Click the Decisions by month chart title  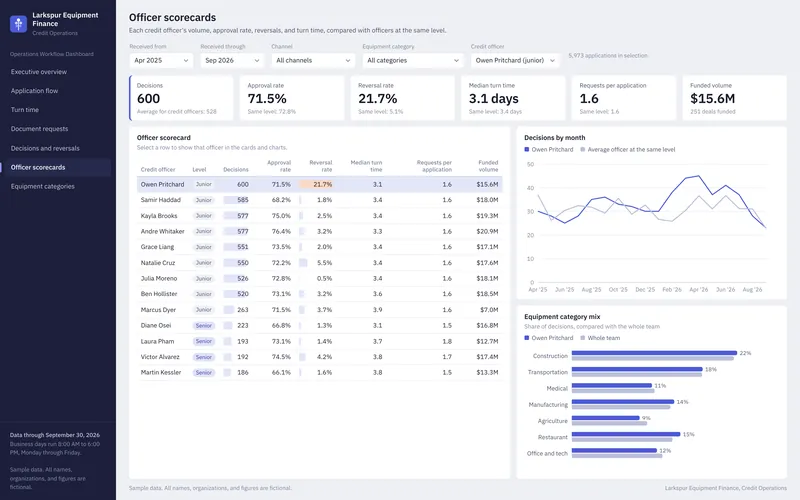pyautogui.click(x=555, y=138)
